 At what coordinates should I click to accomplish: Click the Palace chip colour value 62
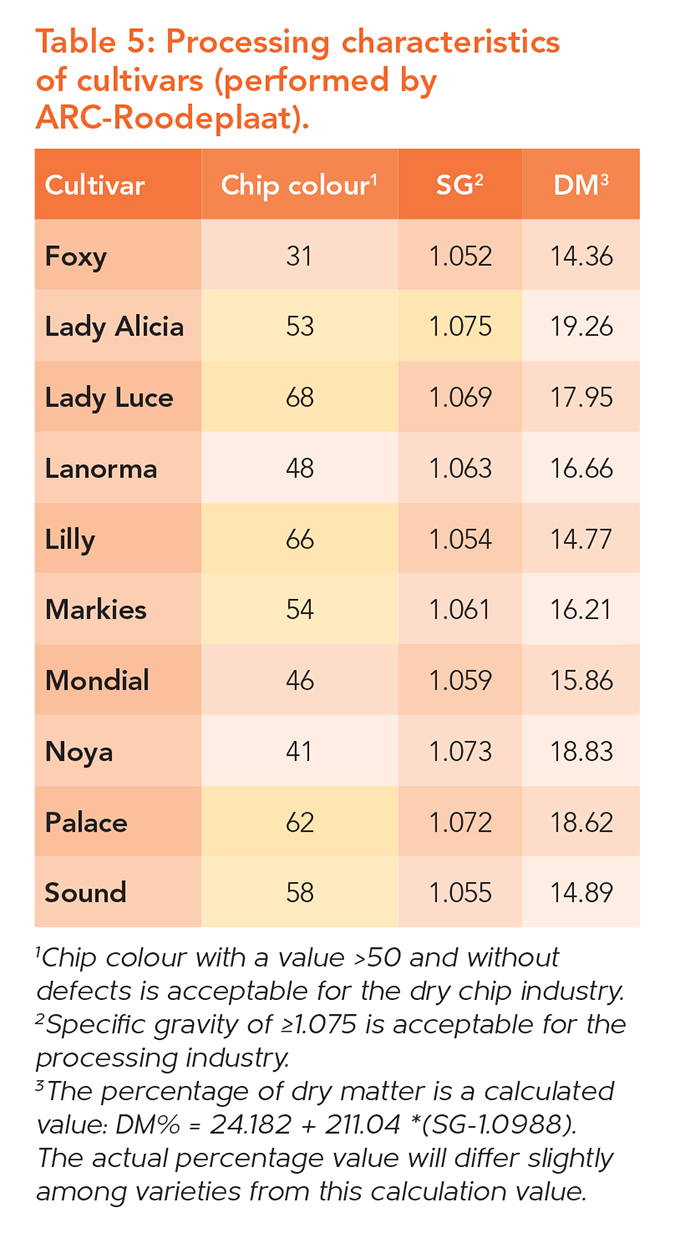click(x=299, y=823)
